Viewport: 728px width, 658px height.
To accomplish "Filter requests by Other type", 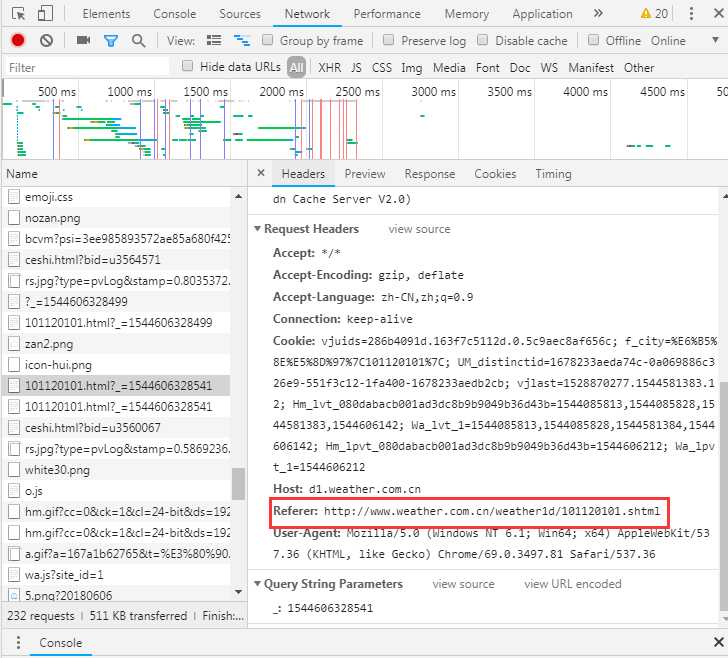I will click(639, 68).
